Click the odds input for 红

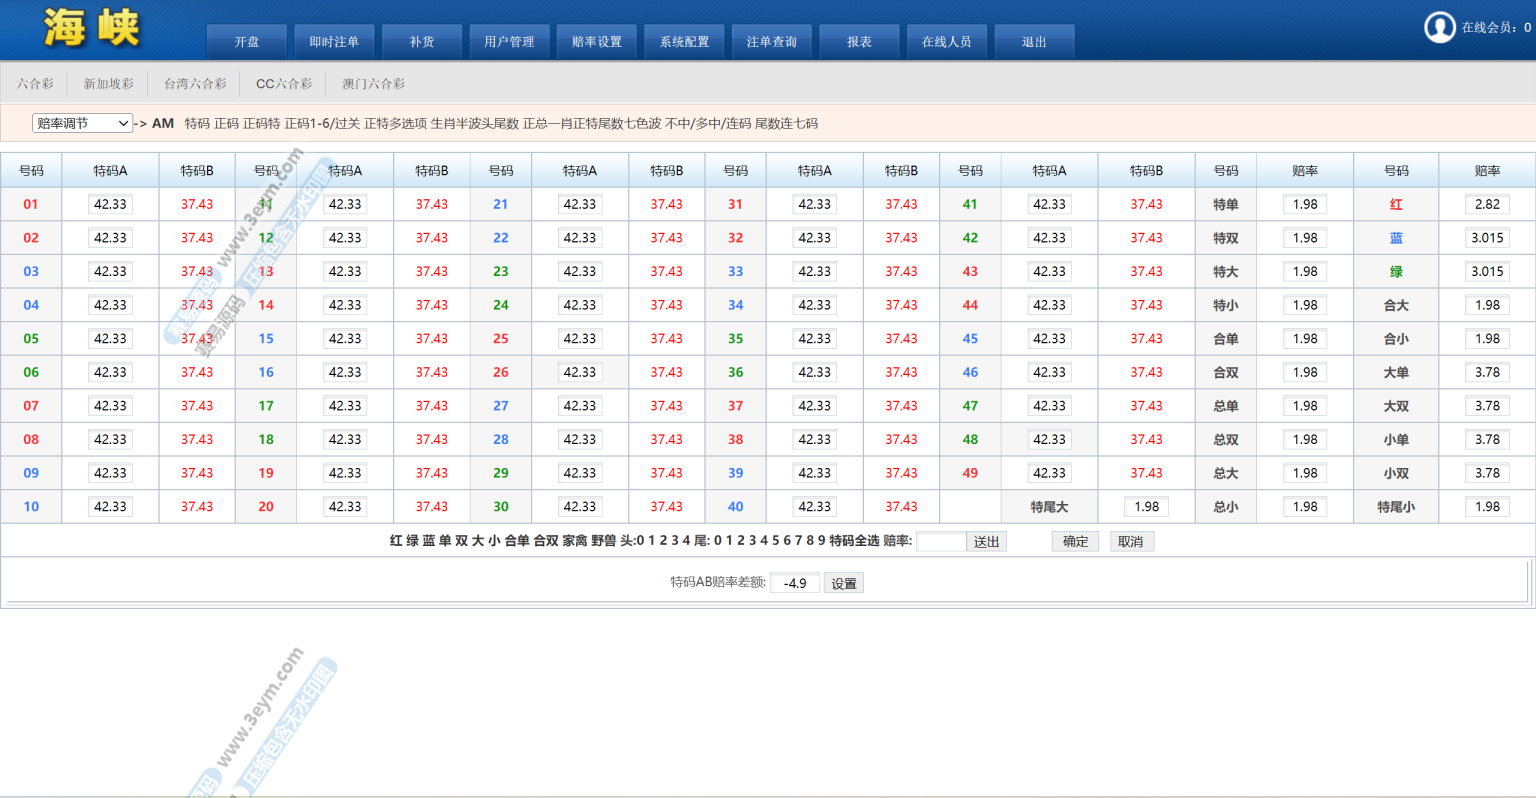[x=1487, y=204]
